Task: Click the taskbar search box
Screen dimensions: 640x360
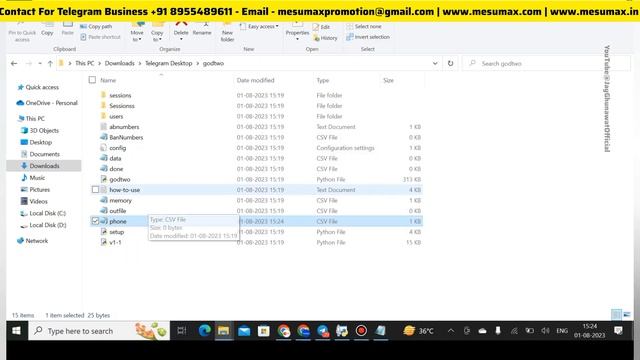Action: click(x=99, y=331)
